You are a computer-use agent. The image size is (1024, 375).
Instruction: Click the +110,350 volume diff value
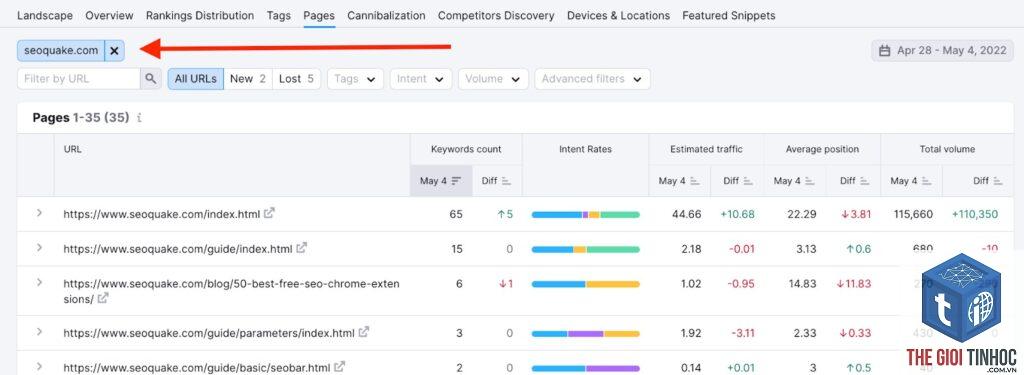(974, 214)
